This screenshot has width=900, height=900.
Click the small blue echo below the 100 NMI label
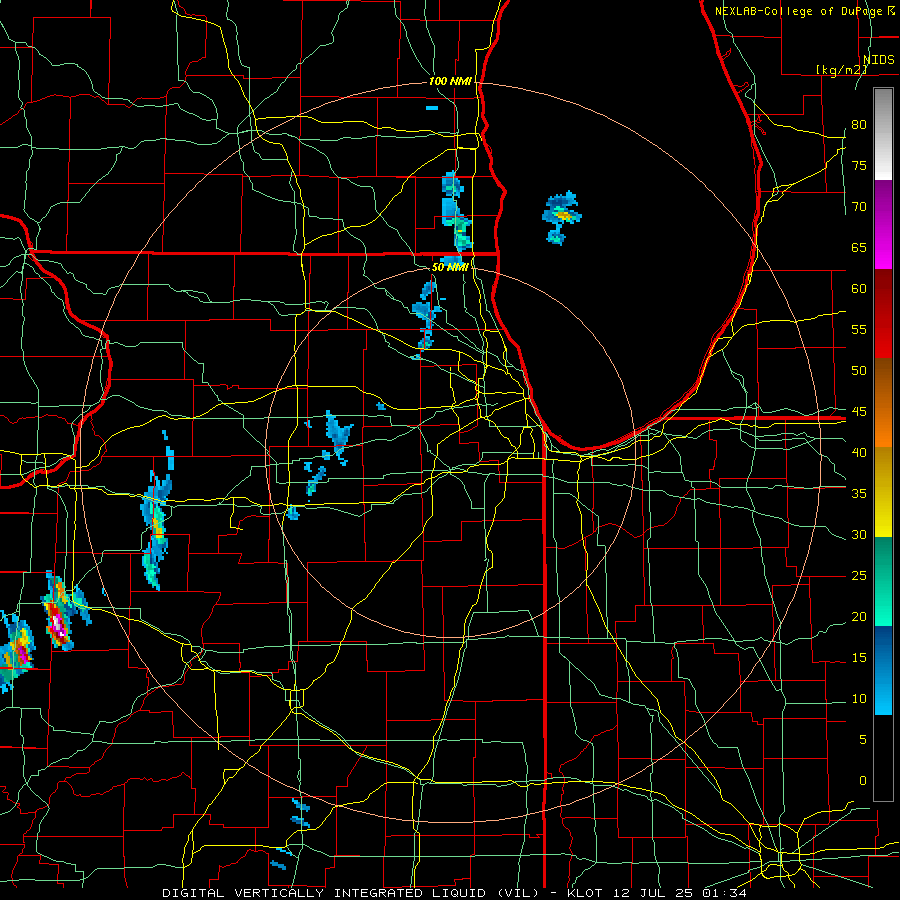pos(432,108)
